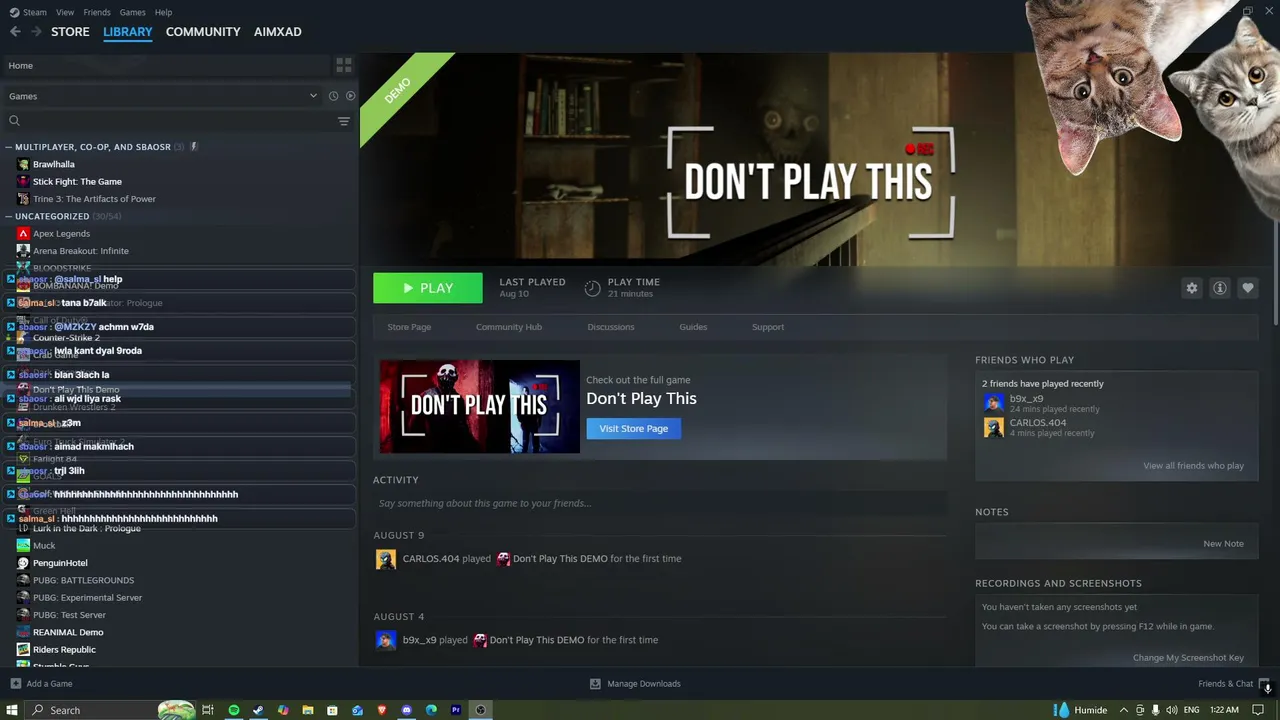Click CARLOS.404 friend avatar

point(994,427)
